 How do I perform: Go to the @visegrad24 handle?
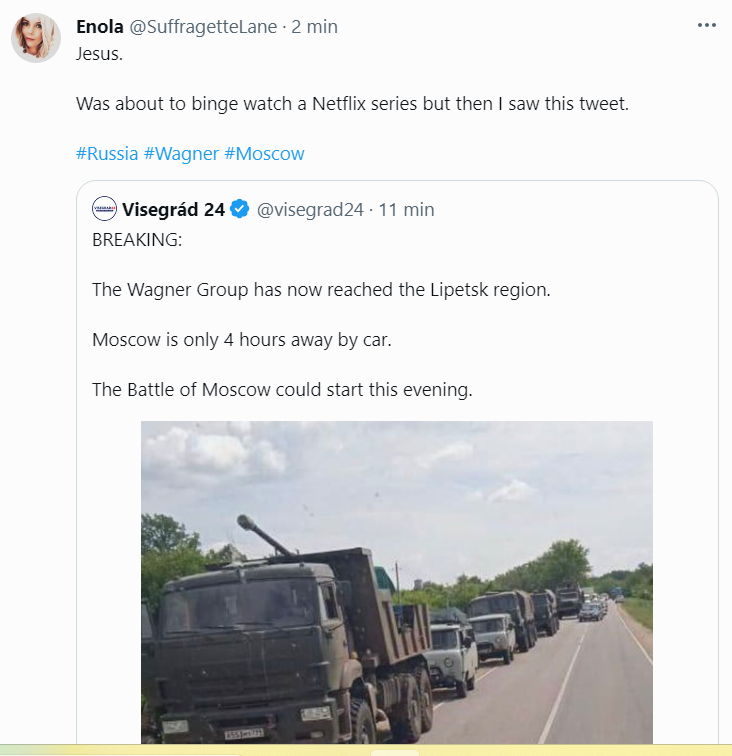(x=310, y=209)
